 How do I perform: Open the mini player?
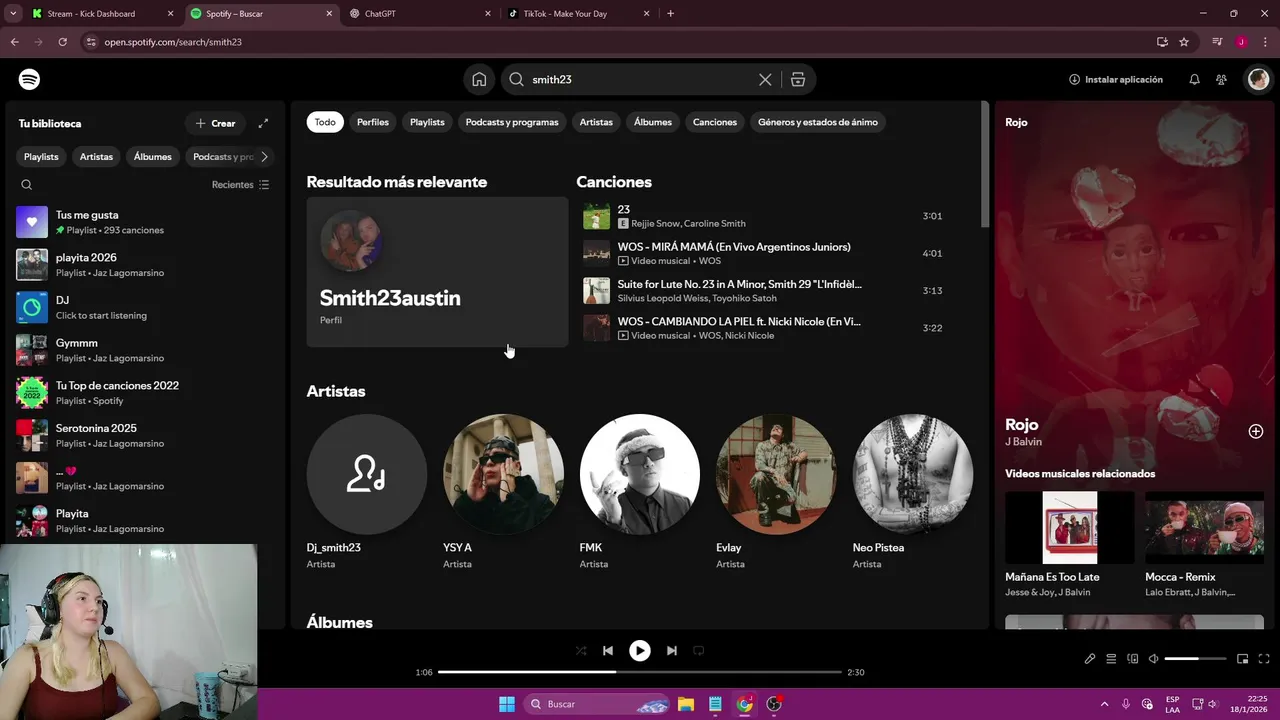[1243, 659]
